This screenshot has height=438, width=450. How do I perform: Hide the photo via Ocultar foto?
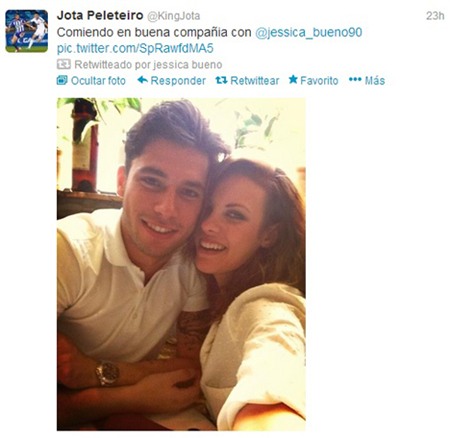pyautogui.click(x=98, y=81)
